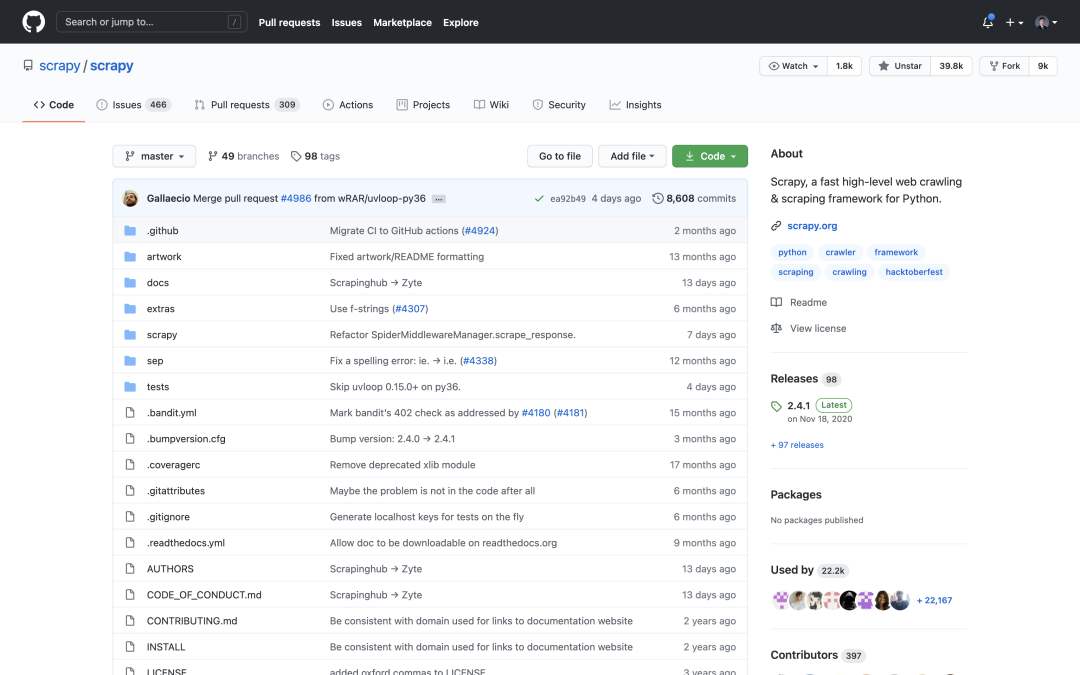Open the scrapy source folder icon
The image size is (1080, 675).
[130, 335]
